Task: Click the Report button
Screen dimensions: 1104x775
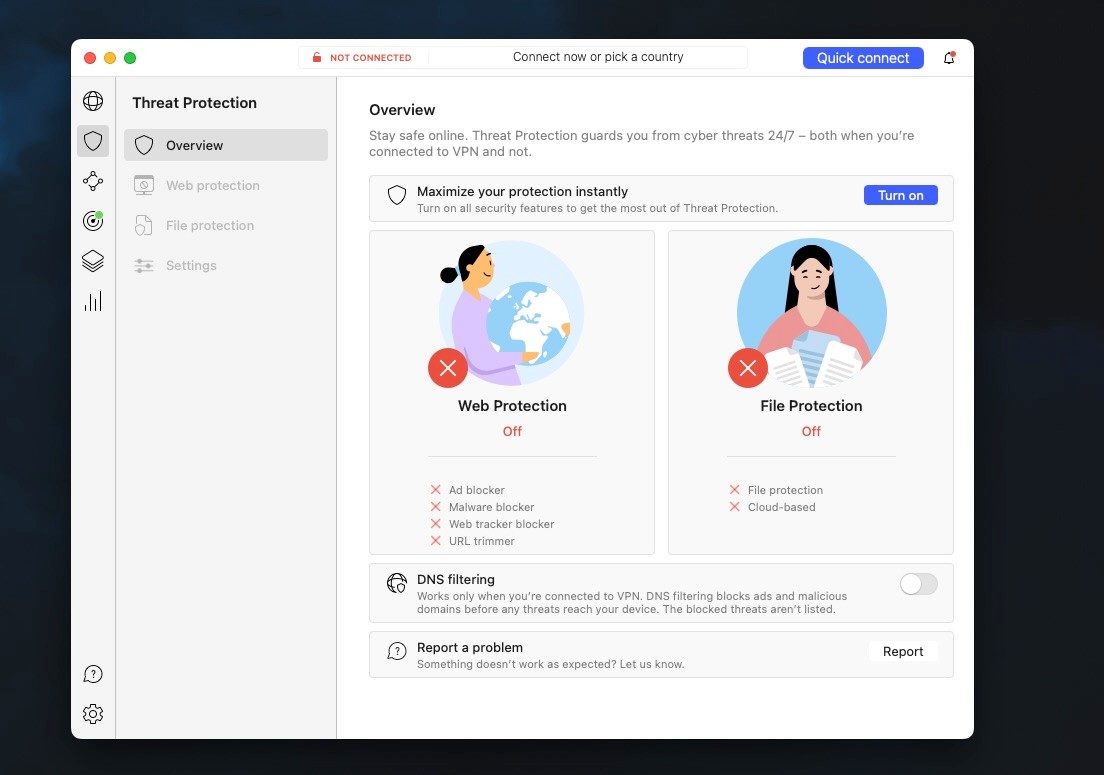Action: click(x=903, y=651)
